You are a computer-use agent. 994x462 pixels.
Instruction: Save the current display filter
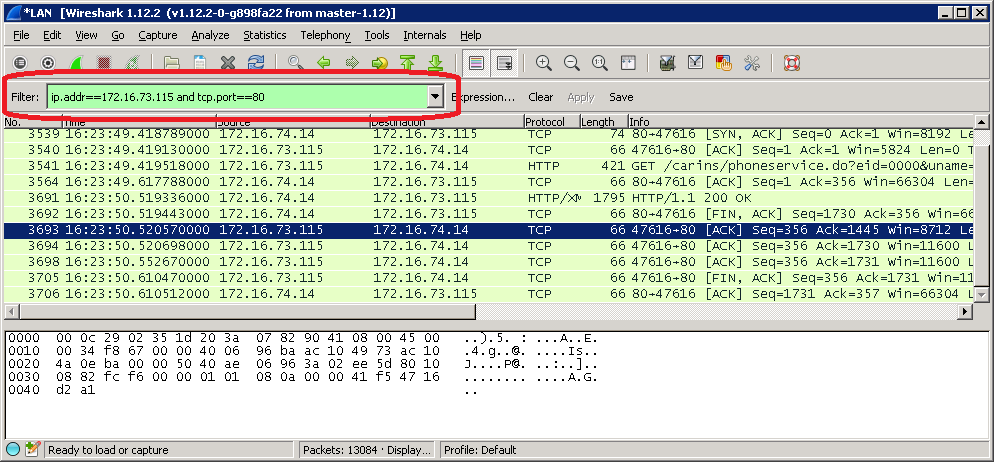pos(621,97)
